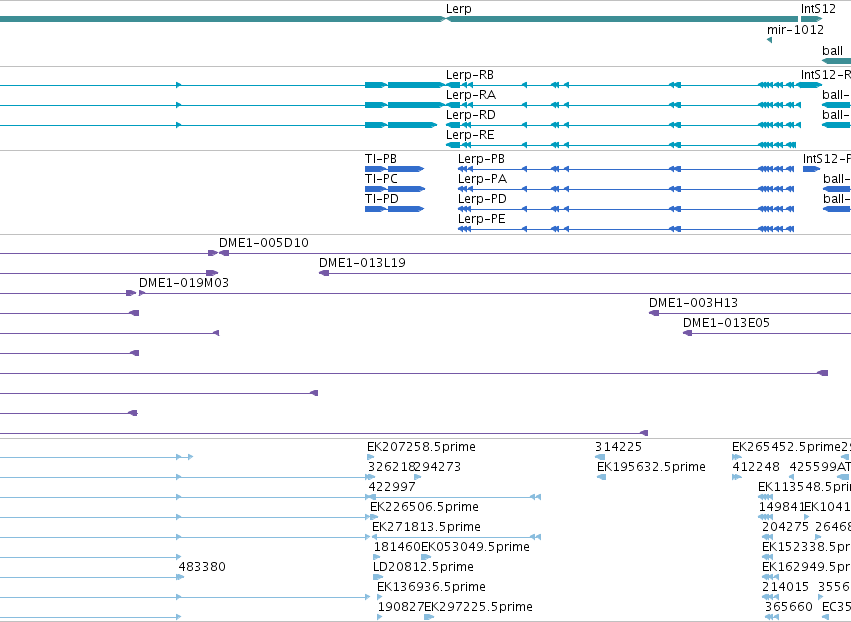Select the Lerp-RB transcript label
The width and height of the screenshot is (851, 622).
[469, 75]
